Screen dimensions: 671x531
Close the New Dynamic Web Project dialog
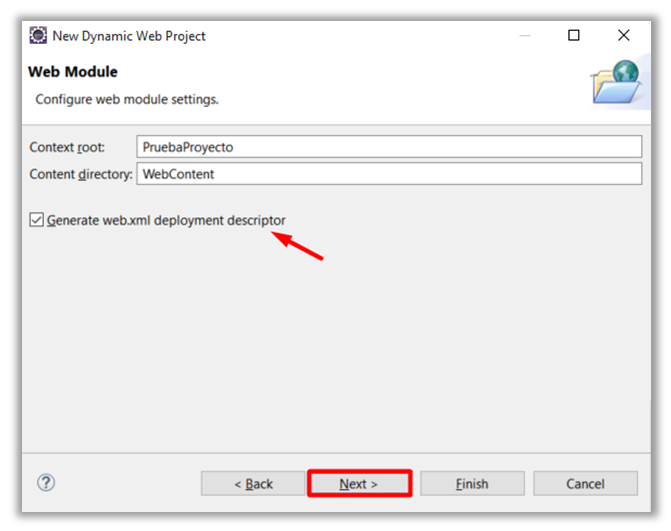[x=624, y=35]
